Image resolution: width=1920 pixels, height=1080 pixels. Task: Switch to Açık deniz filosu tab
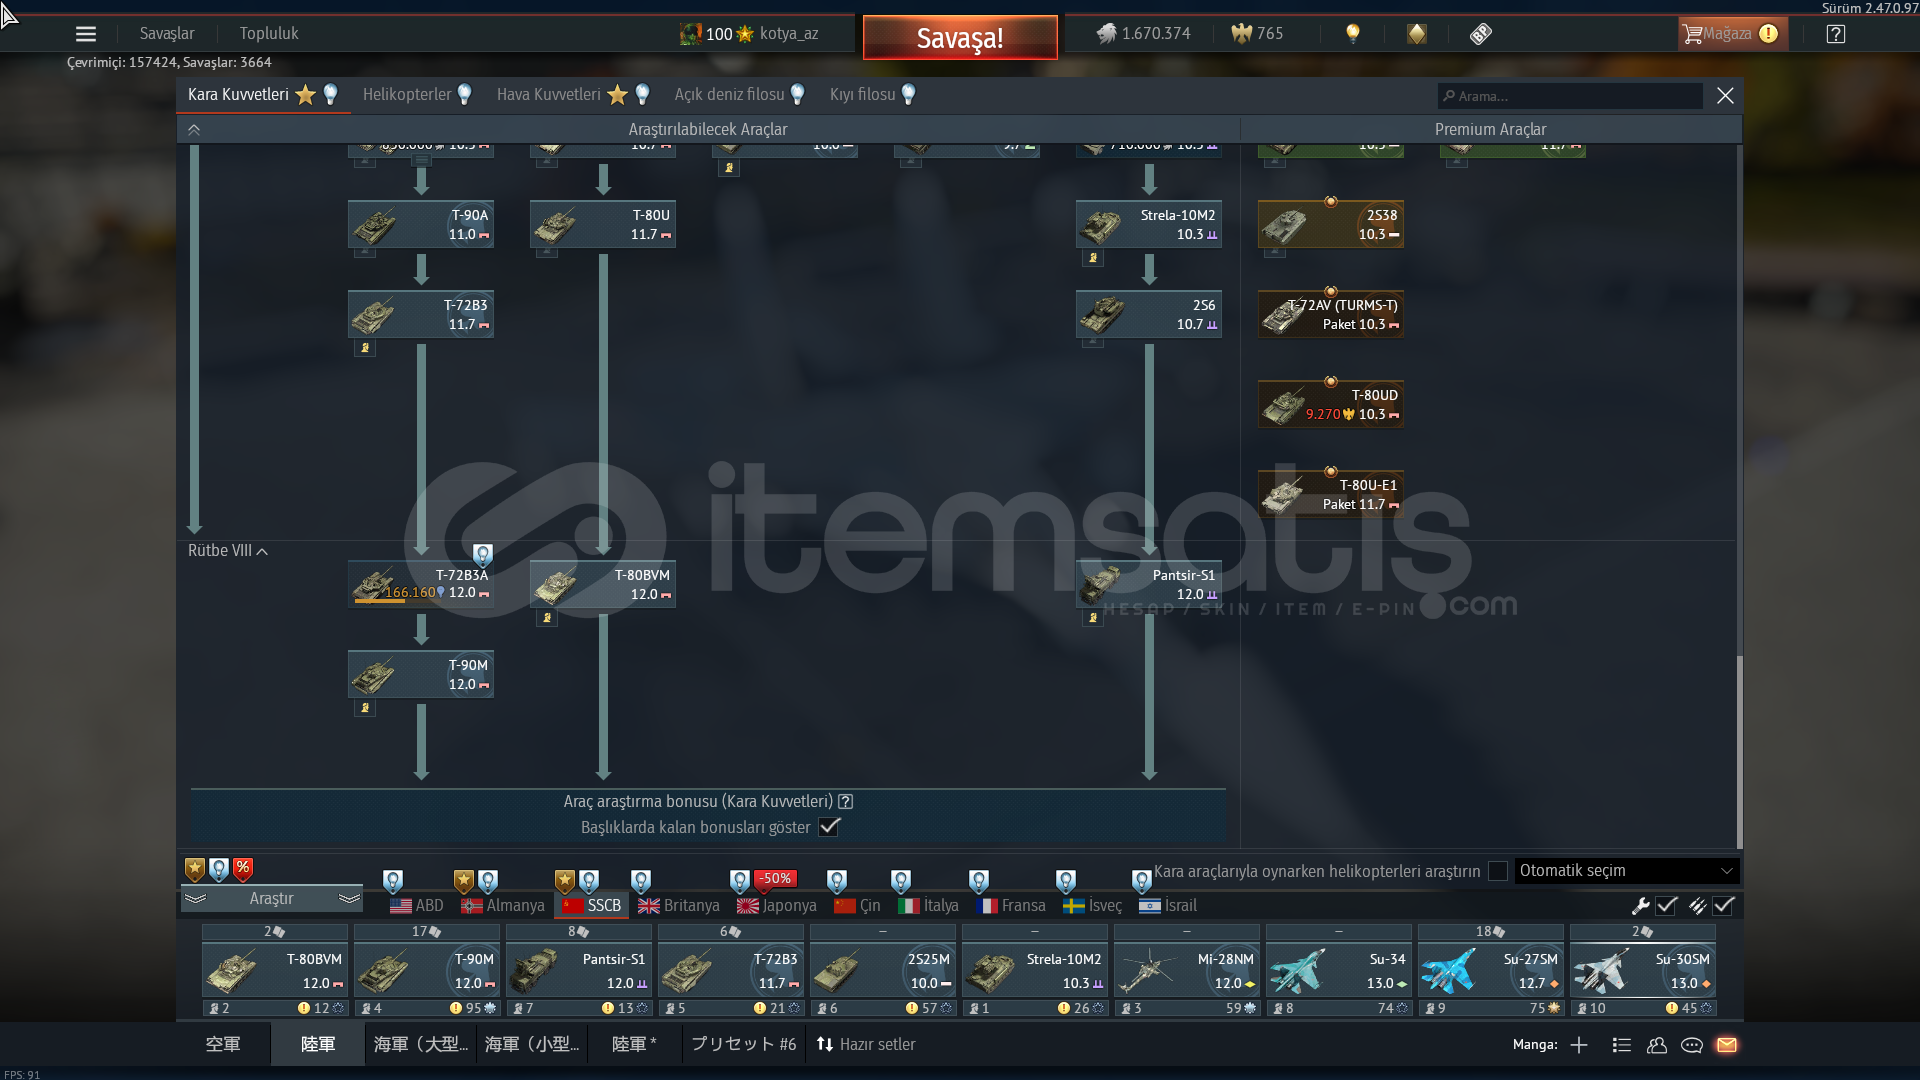(739, 94)
